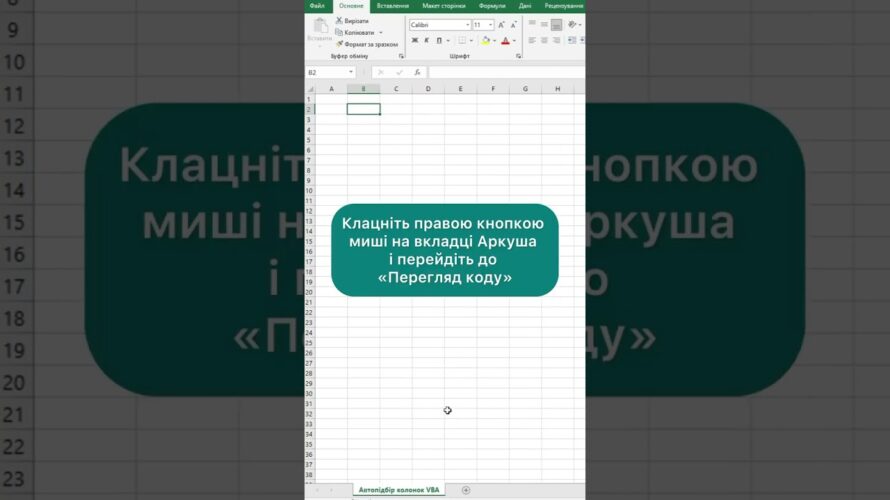890x500 pixels.
Task: Open Буфер обміну dialog launcher
Action: [401, 56]
